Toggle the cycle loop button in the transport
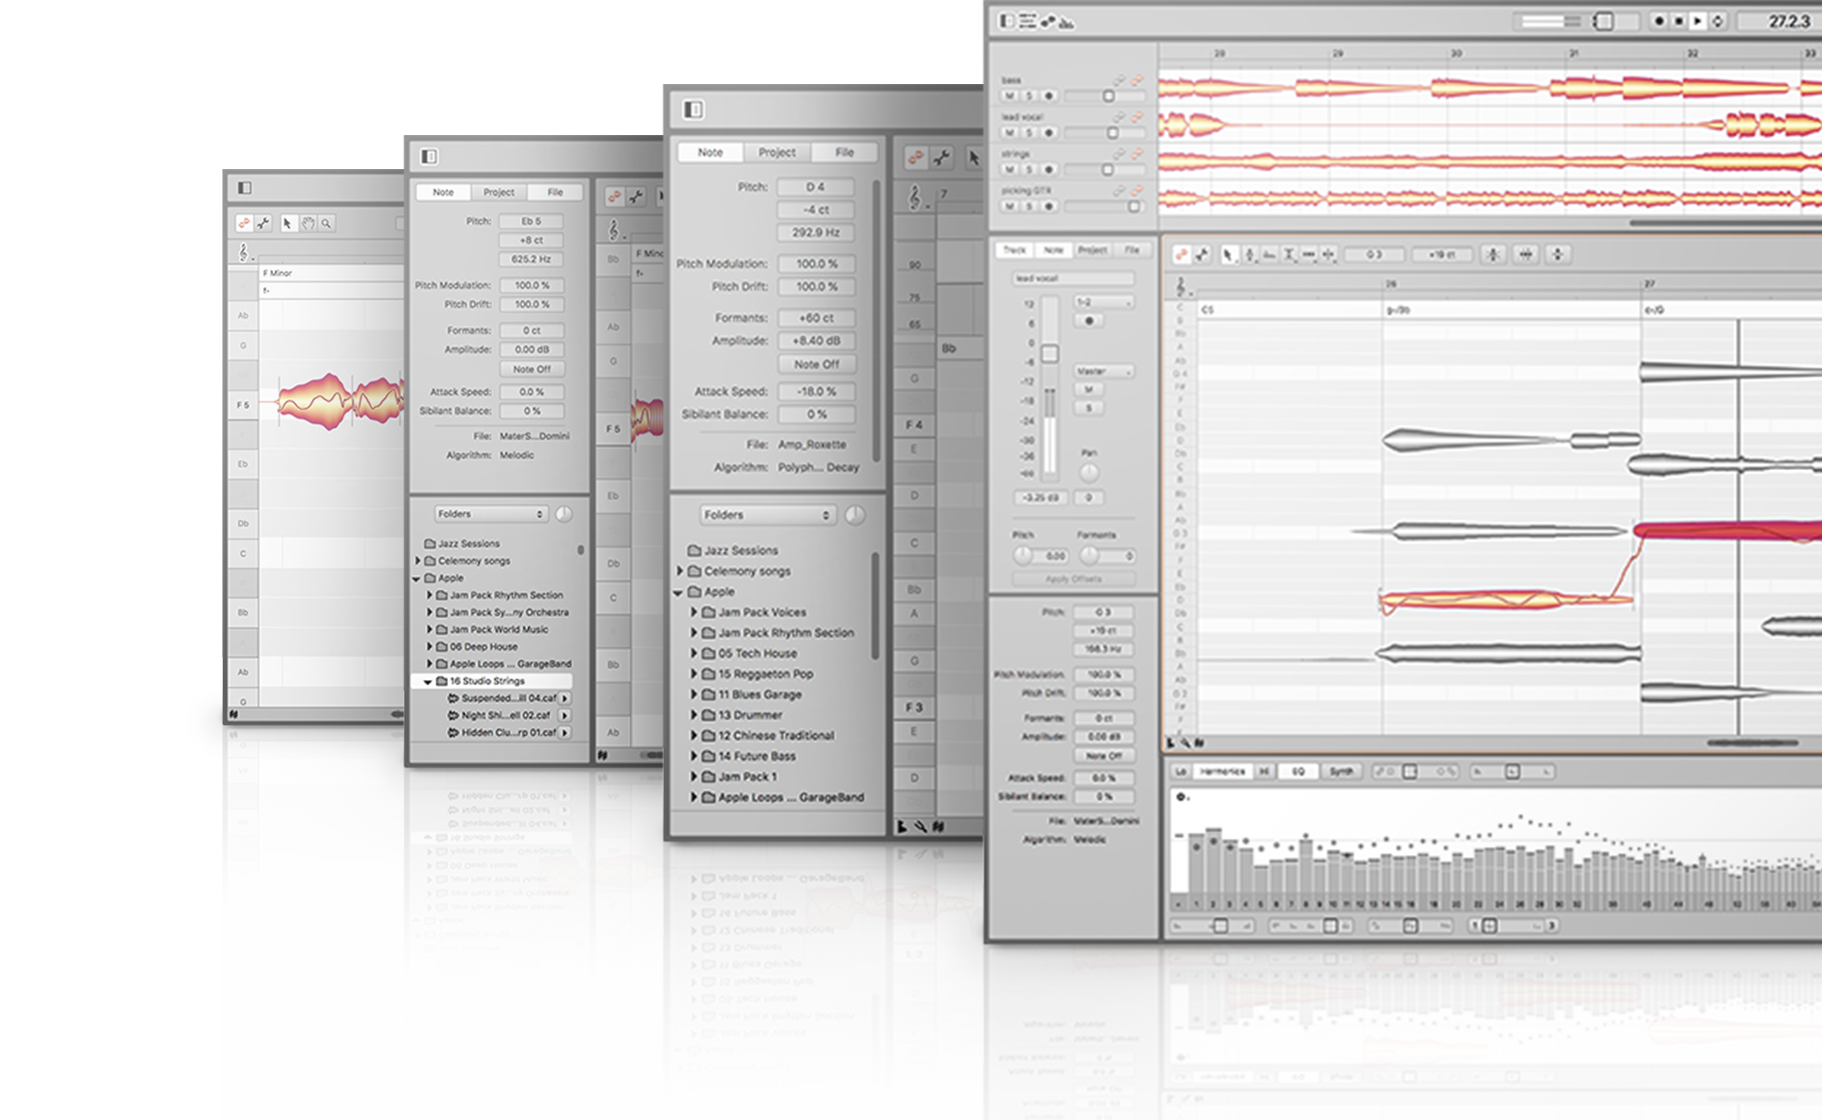Screen dimensions: 1822x1120 tap(1718, 21)
